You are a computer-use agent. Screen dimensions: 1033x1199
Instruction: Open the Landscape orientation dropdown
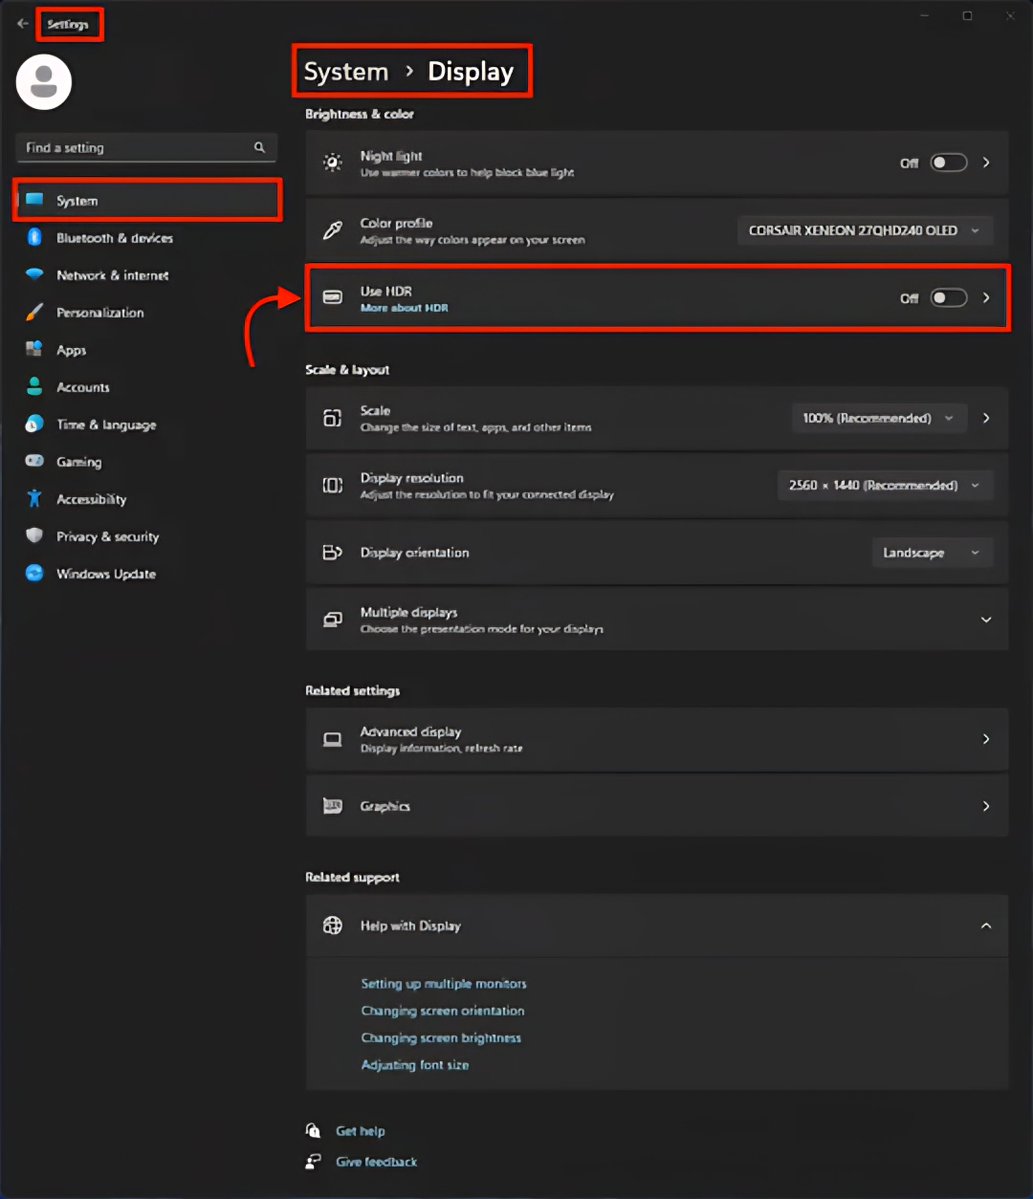932,552
